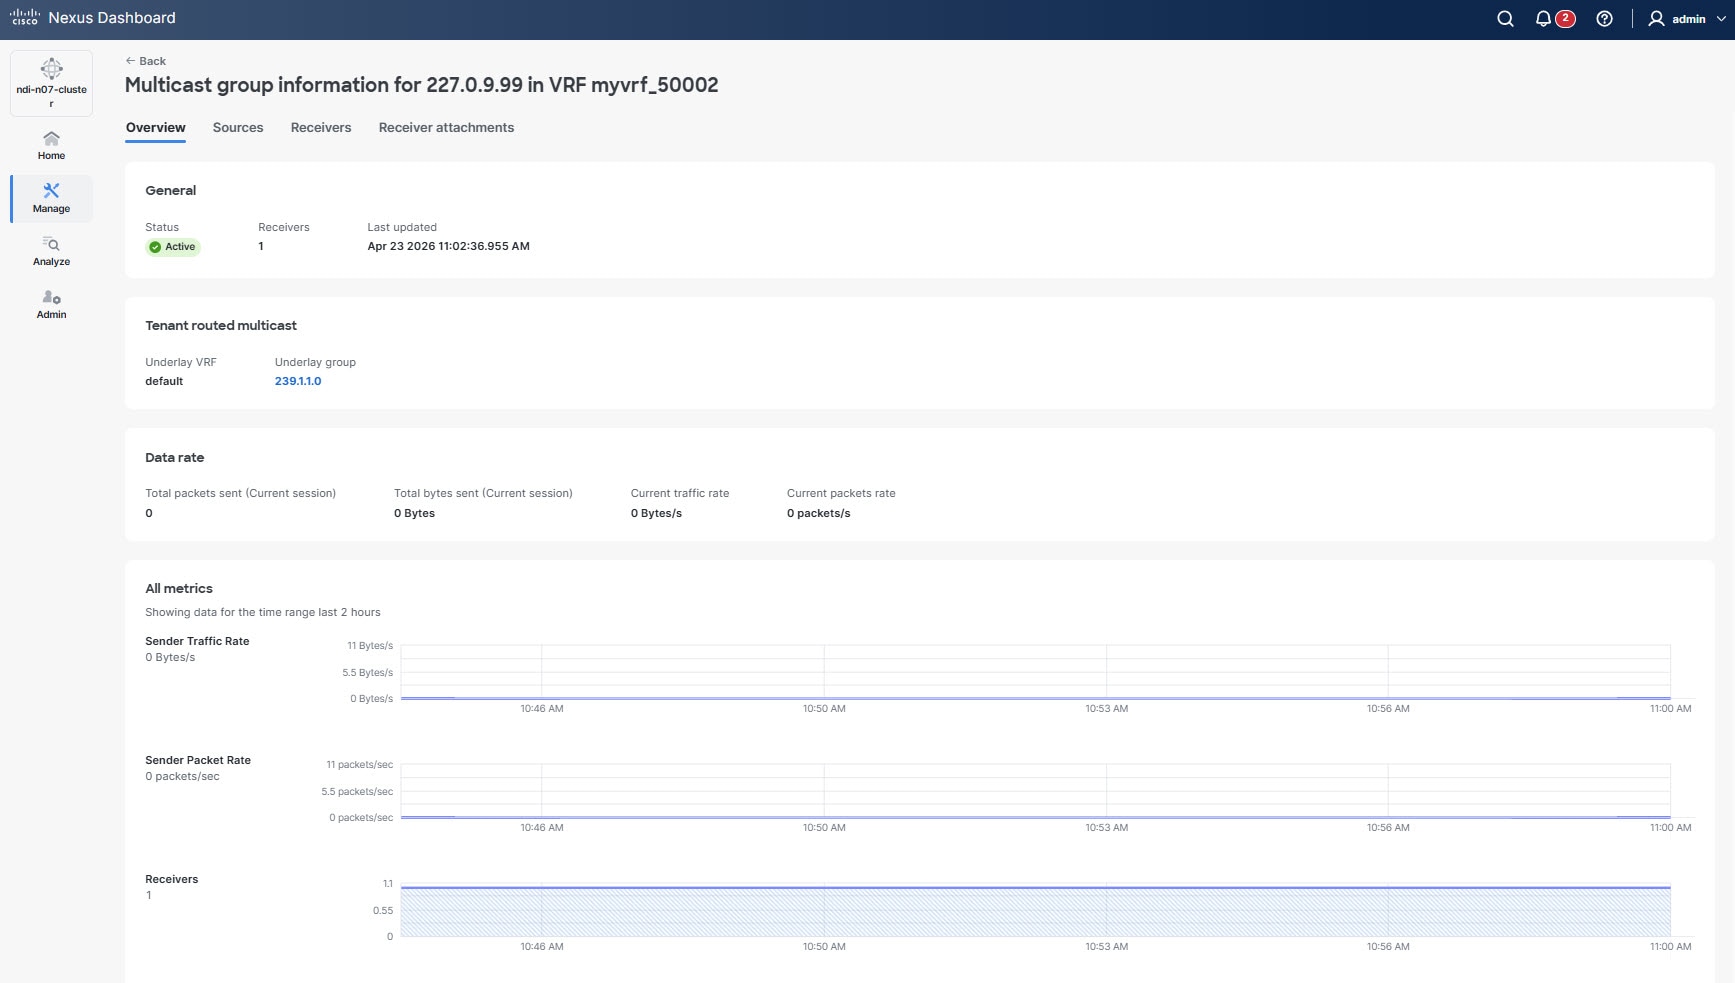Open the Admin section in the sidebar
The height and width of the screenshot is (983, 1735).
(x=51, y=304)
